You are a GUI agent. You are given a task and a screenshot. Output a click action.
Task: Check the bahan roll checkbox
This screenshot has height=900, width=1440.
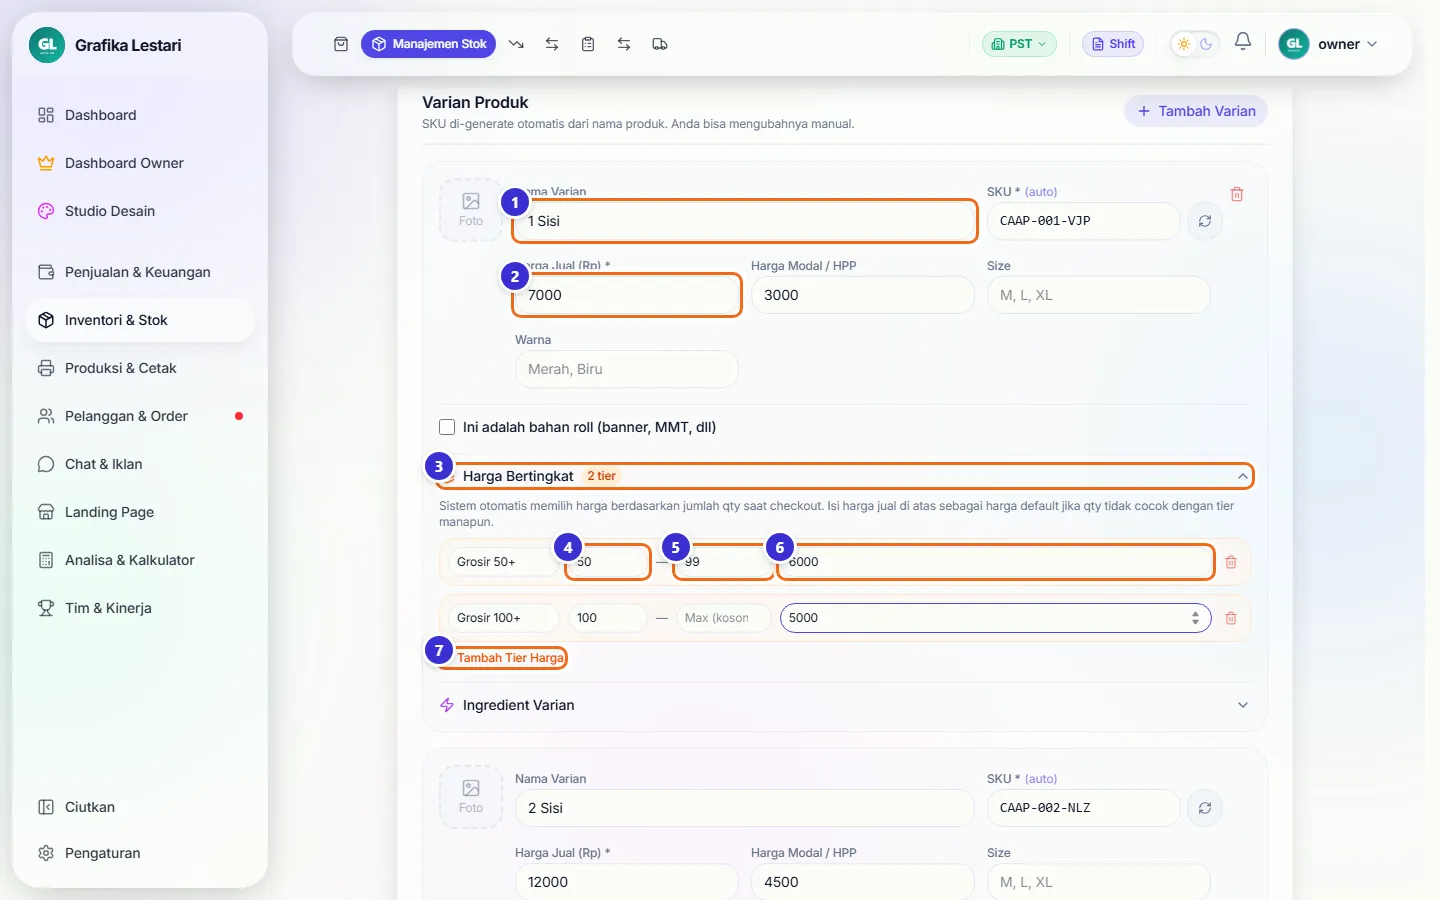447,427
